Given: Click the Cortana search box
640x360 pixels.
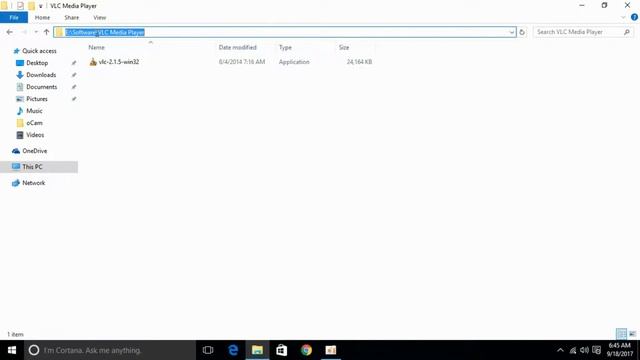Looking at the screenshot, I should [110, 350].
